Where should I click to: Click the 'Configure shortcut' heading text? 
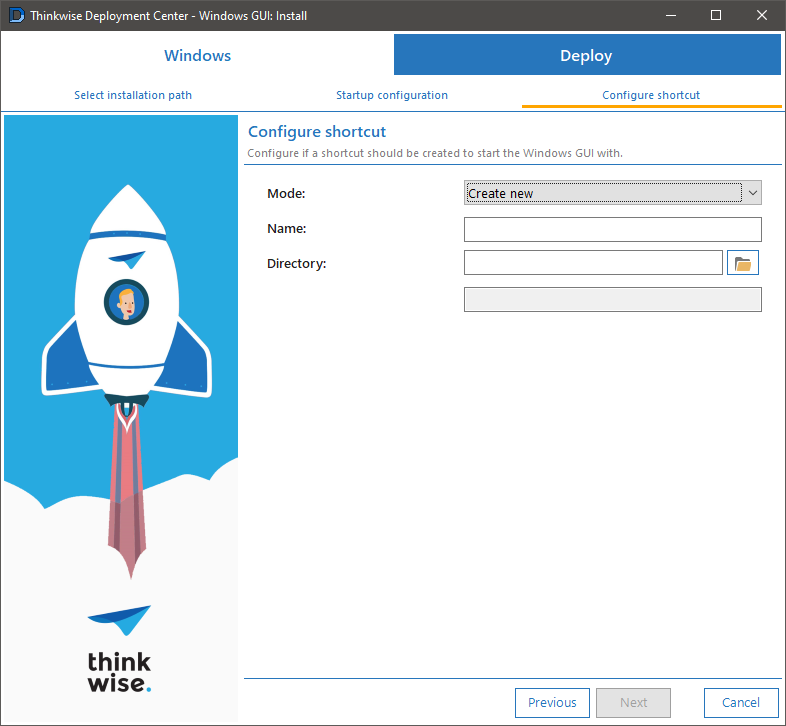tap(317, 131)
